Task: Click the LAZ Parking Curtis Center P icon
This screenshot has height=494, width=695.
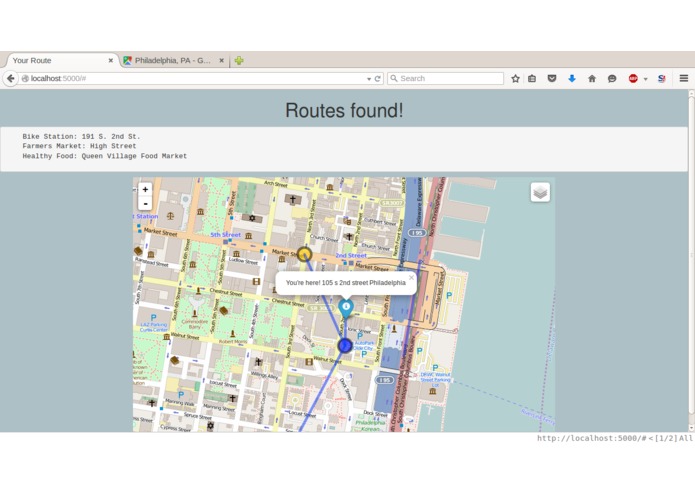Action: (153, 318)
